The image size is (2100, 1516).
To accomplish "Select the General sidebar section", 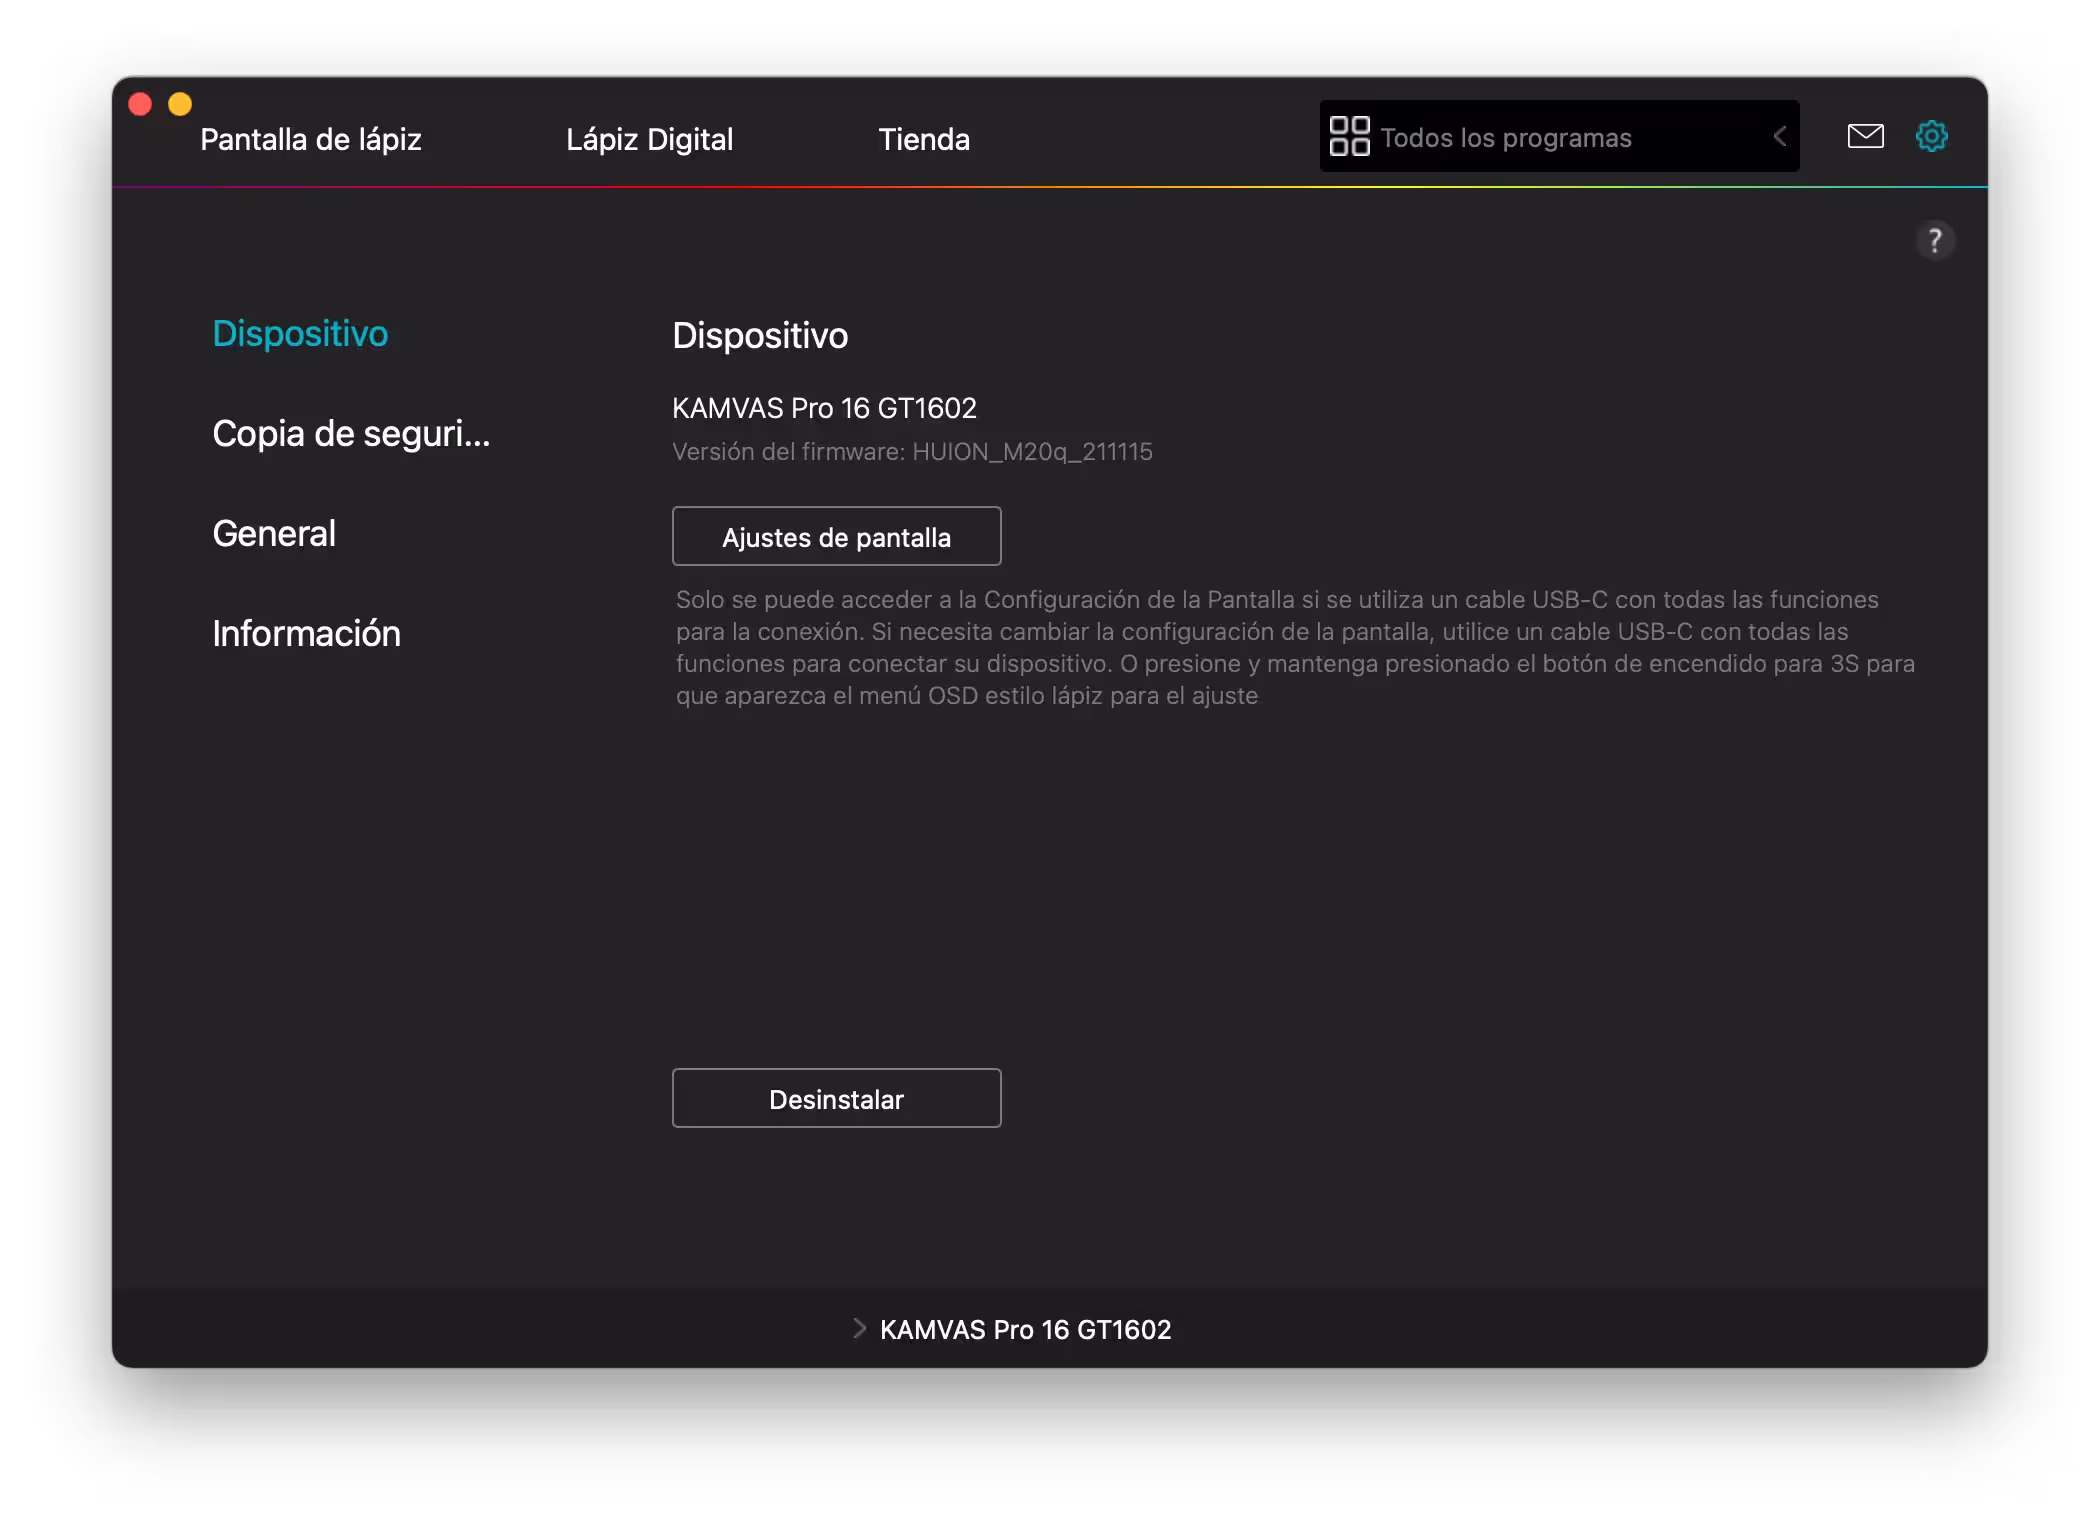I will click(x=274, y=533).
